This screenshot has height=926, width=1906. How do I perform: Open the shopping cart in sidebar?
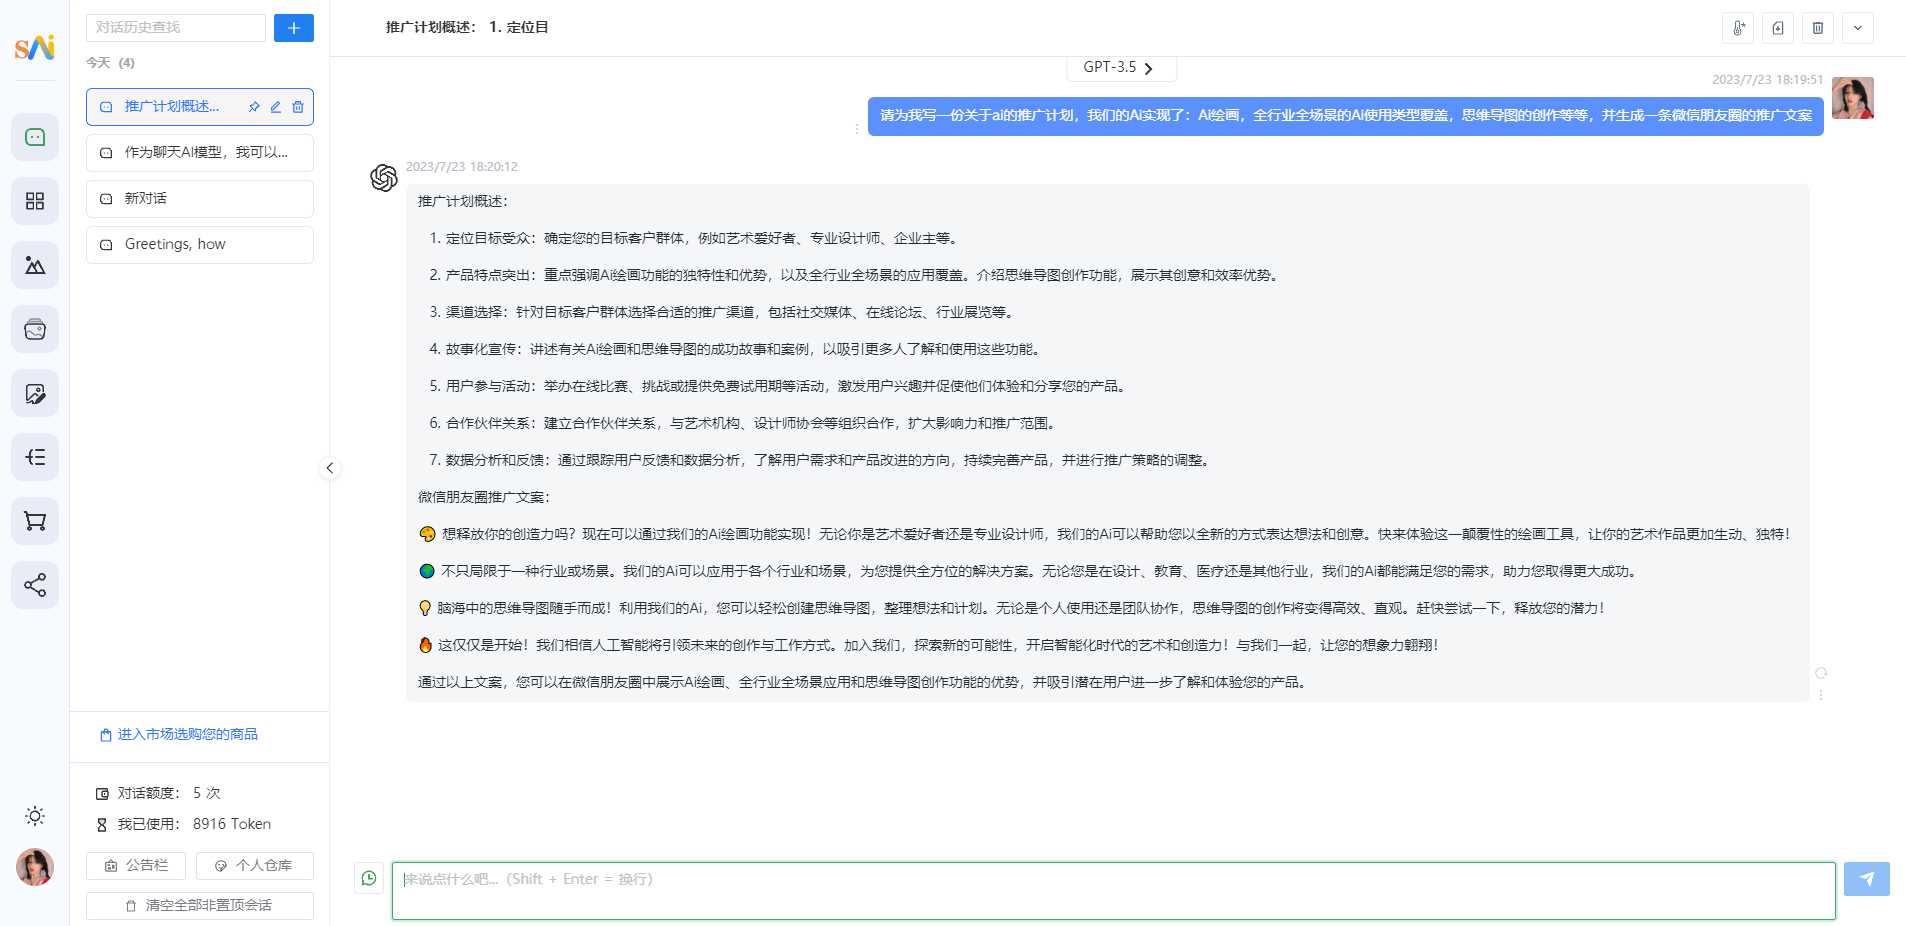(35, 521)
